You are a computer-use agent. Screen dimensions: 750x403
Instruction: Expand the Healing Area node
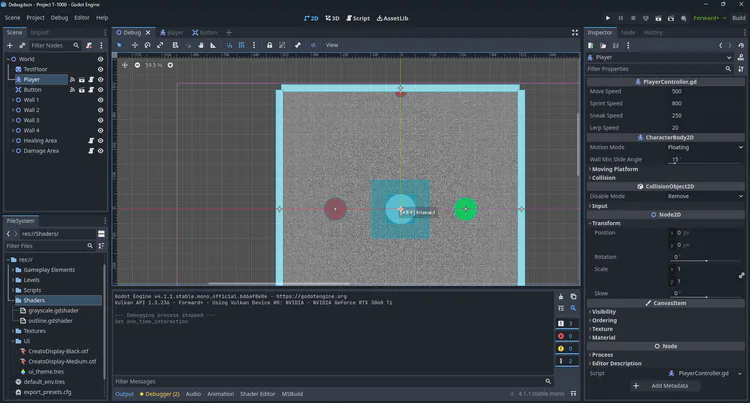coord(13,140)
